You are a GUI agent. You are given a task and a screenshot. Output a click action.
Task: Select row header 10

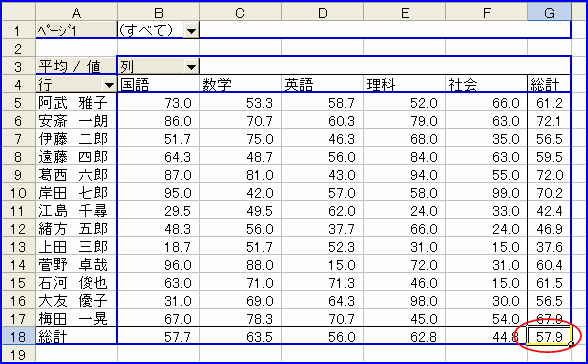[19, 193]
